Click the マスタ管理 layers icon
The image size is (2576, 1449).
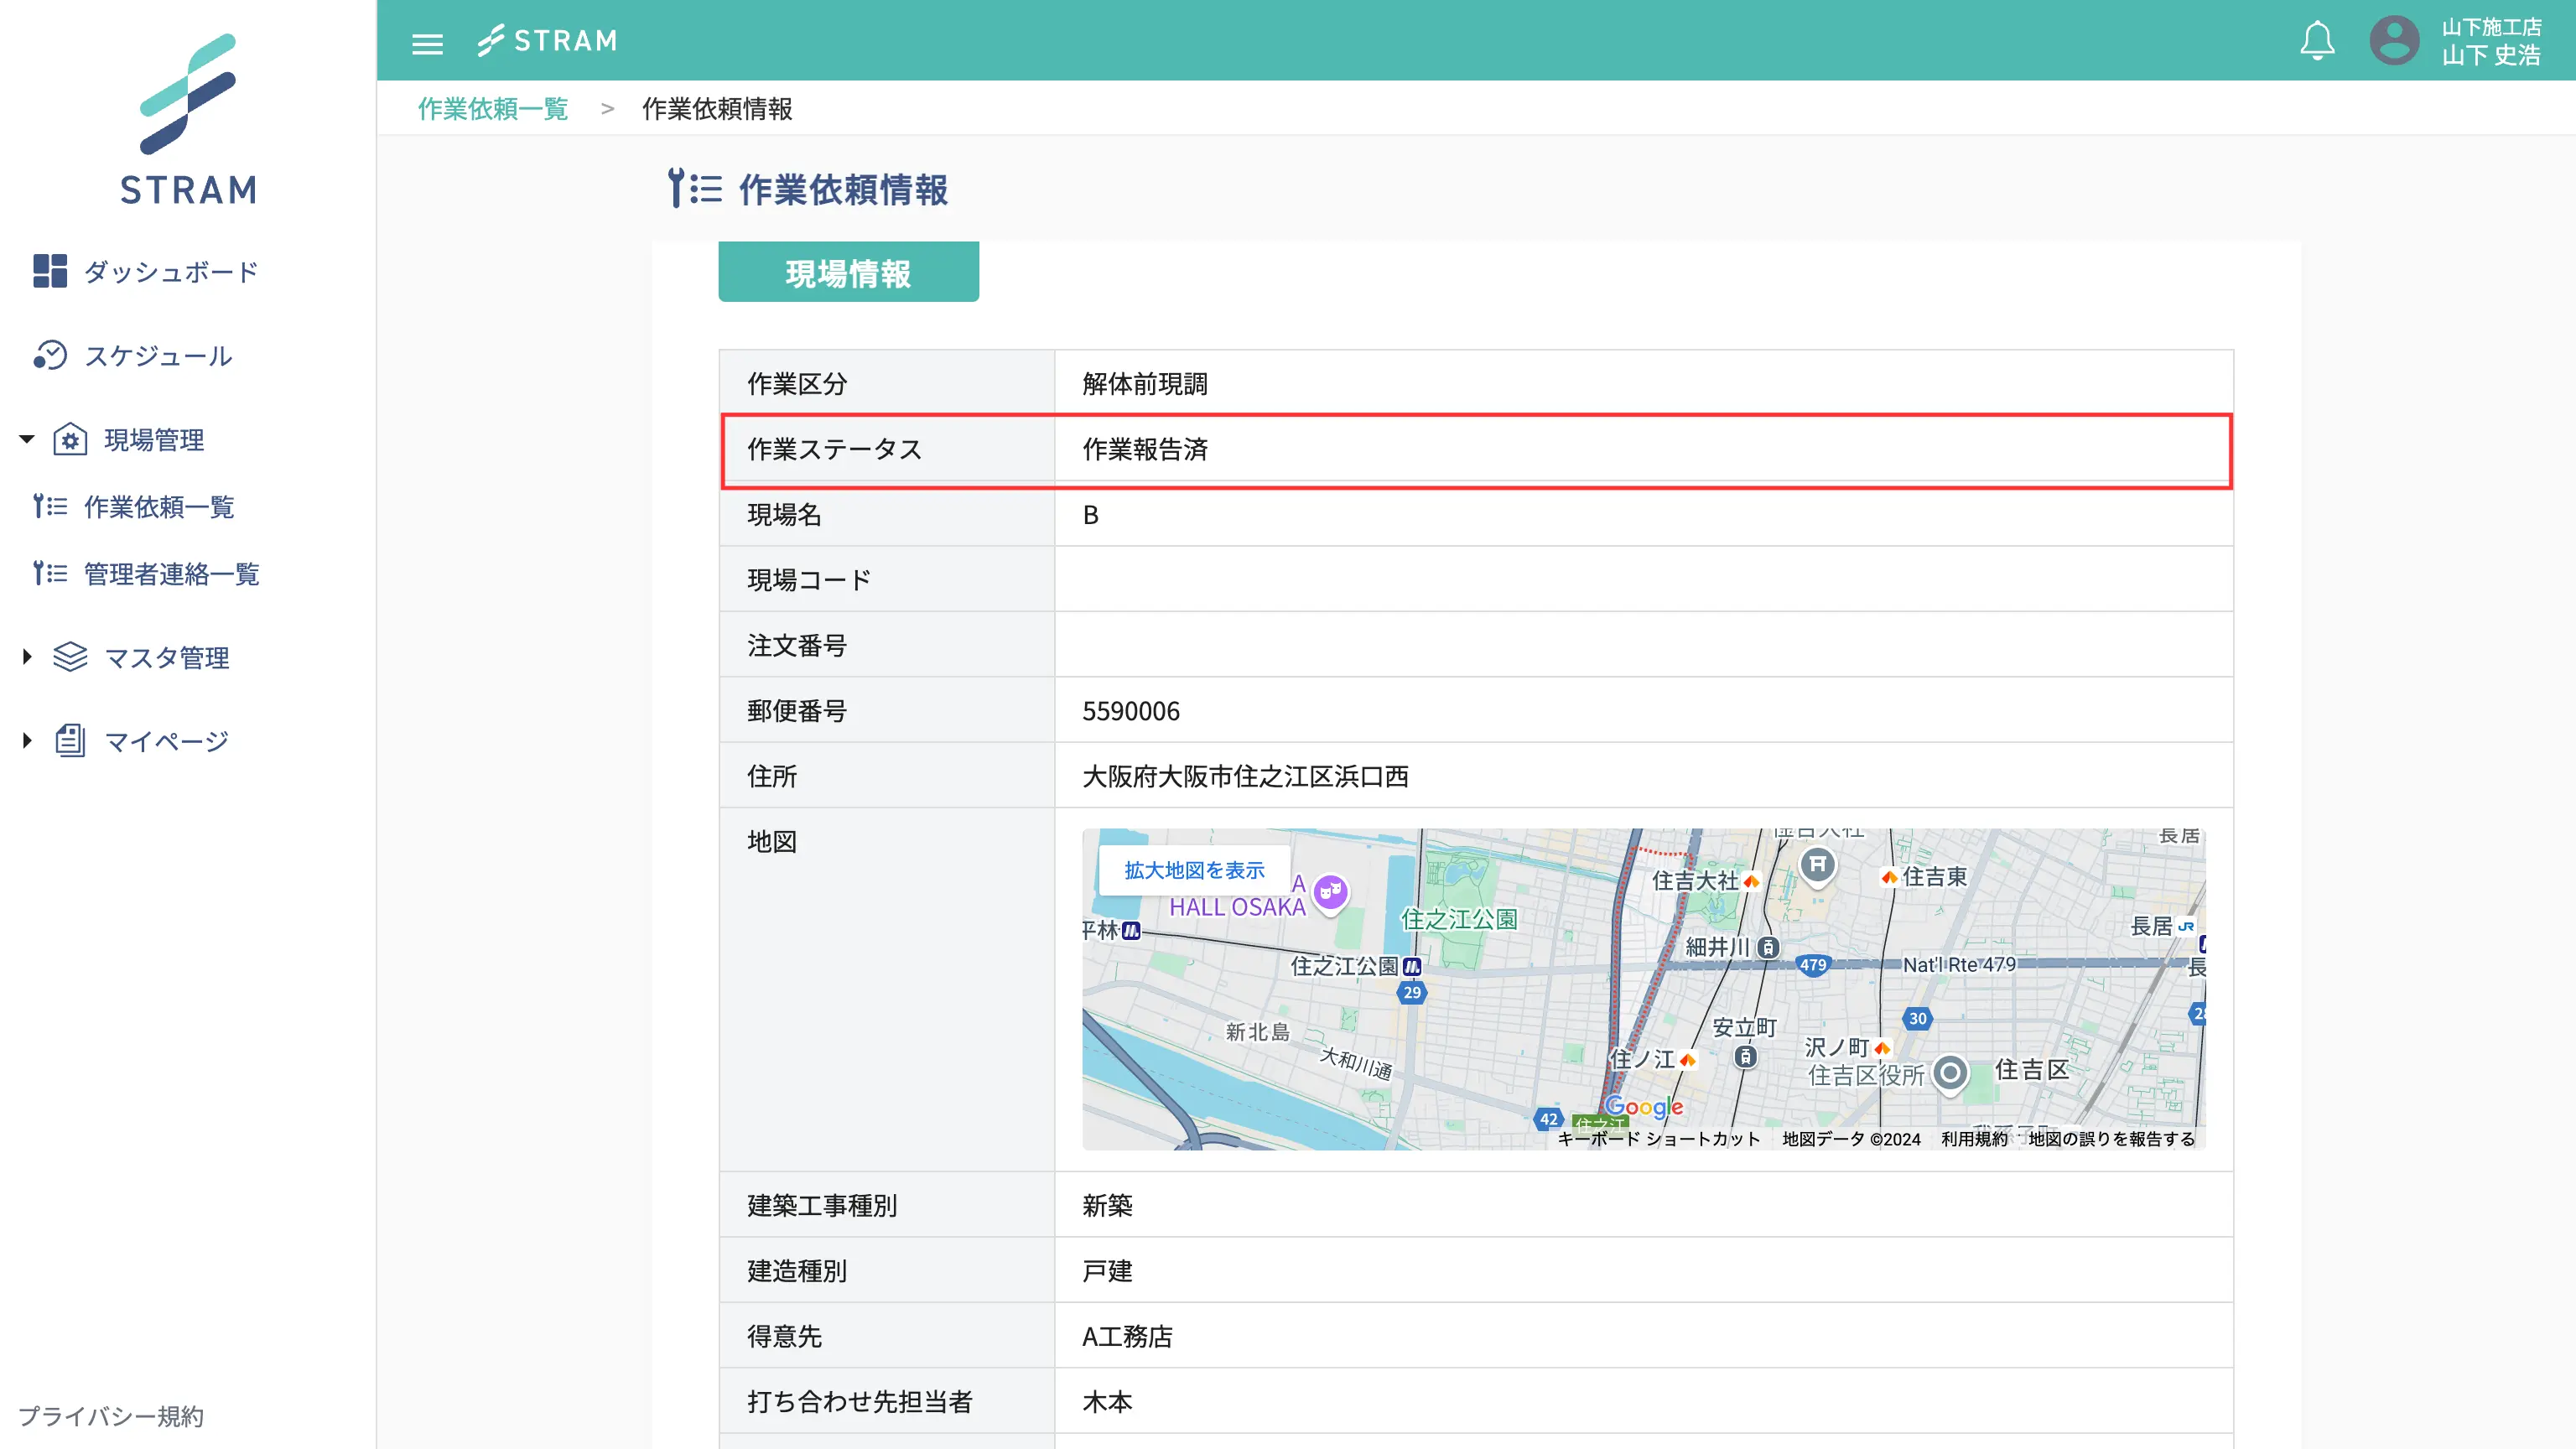click(70, 657)
